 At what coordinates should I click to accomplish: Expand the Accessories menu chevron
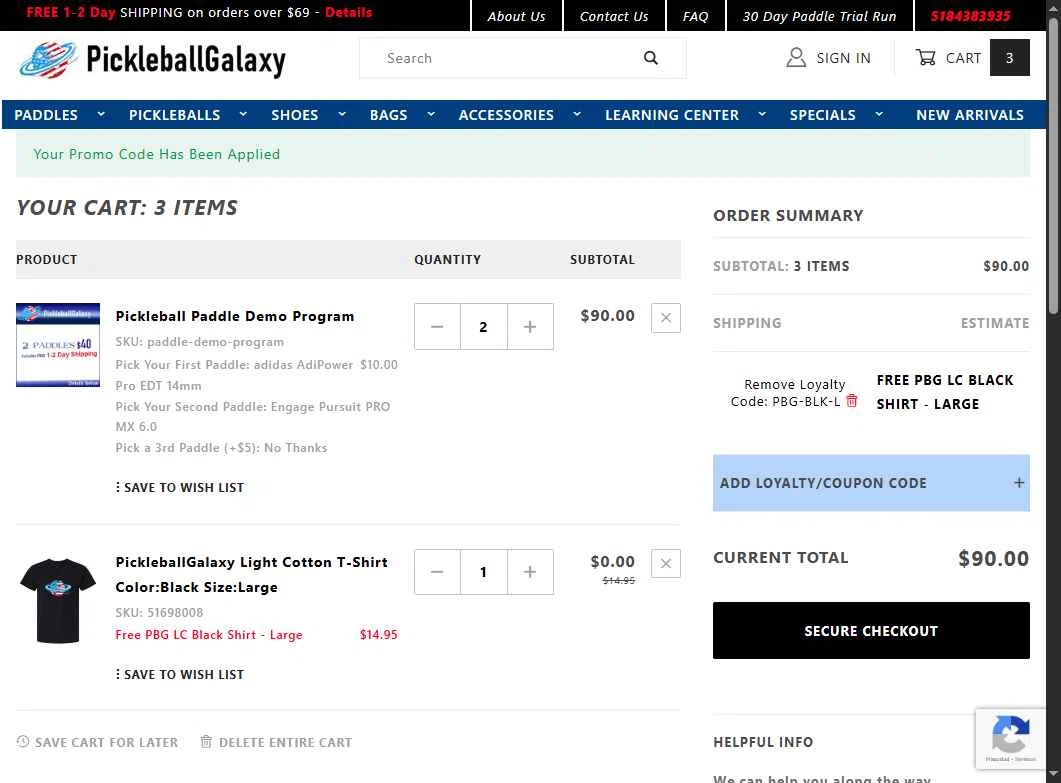point(577,114)
